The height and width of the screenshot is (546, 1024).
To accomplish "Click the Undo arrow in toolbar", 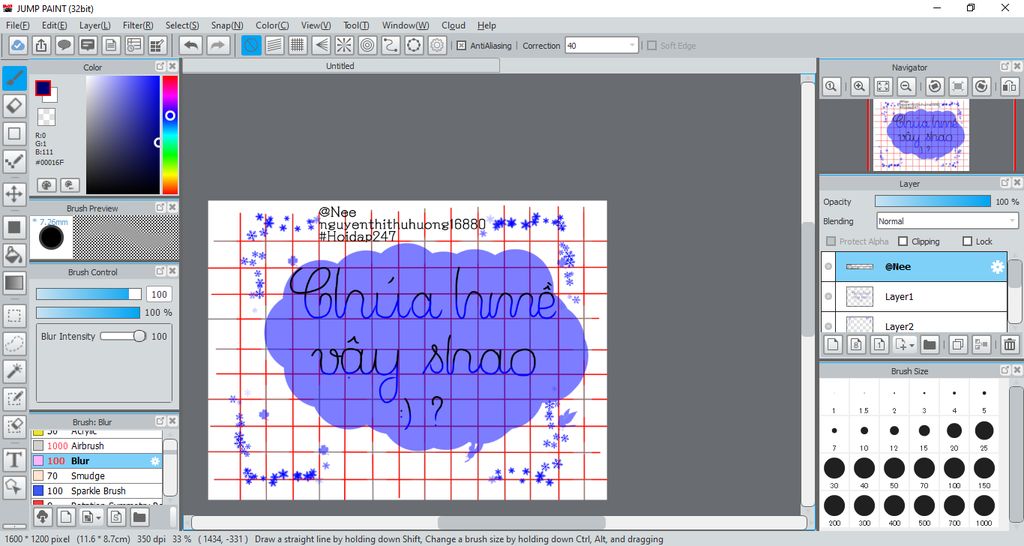I will (191, 45).
